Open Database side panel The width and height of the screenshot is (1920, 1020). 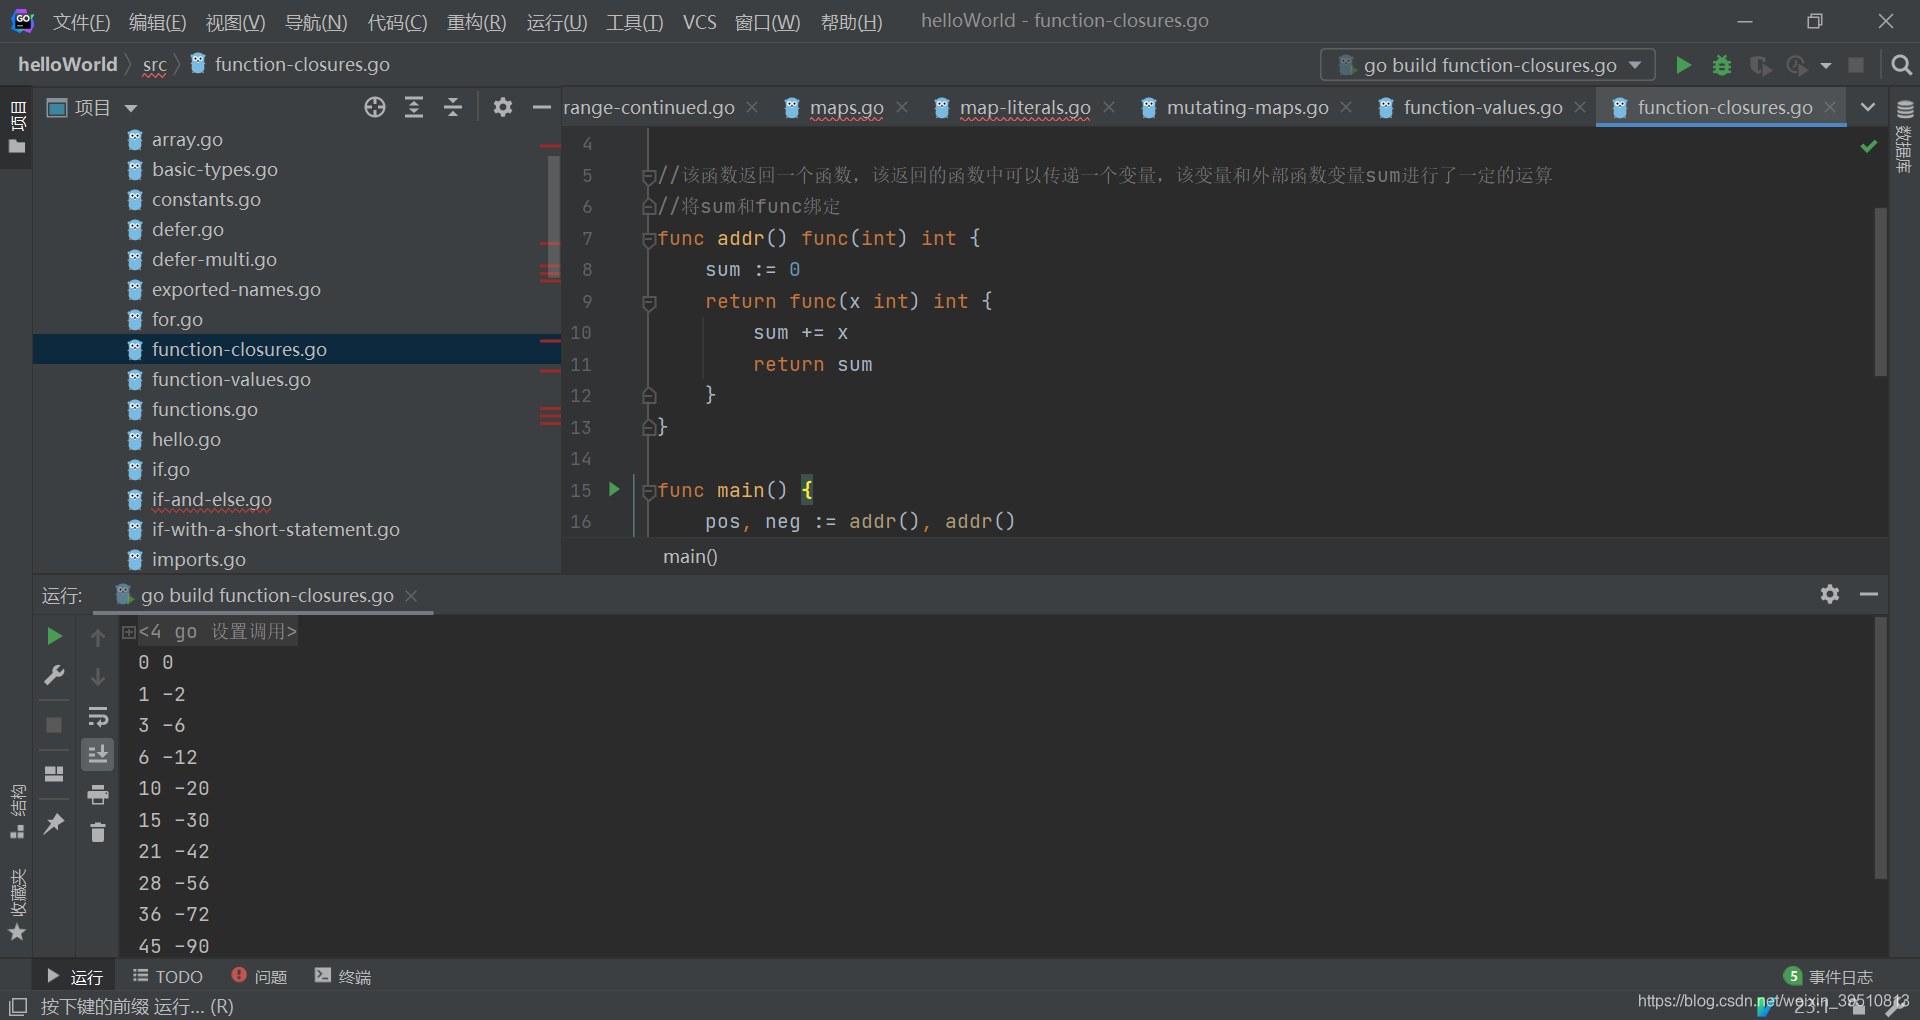(1905, 137)
